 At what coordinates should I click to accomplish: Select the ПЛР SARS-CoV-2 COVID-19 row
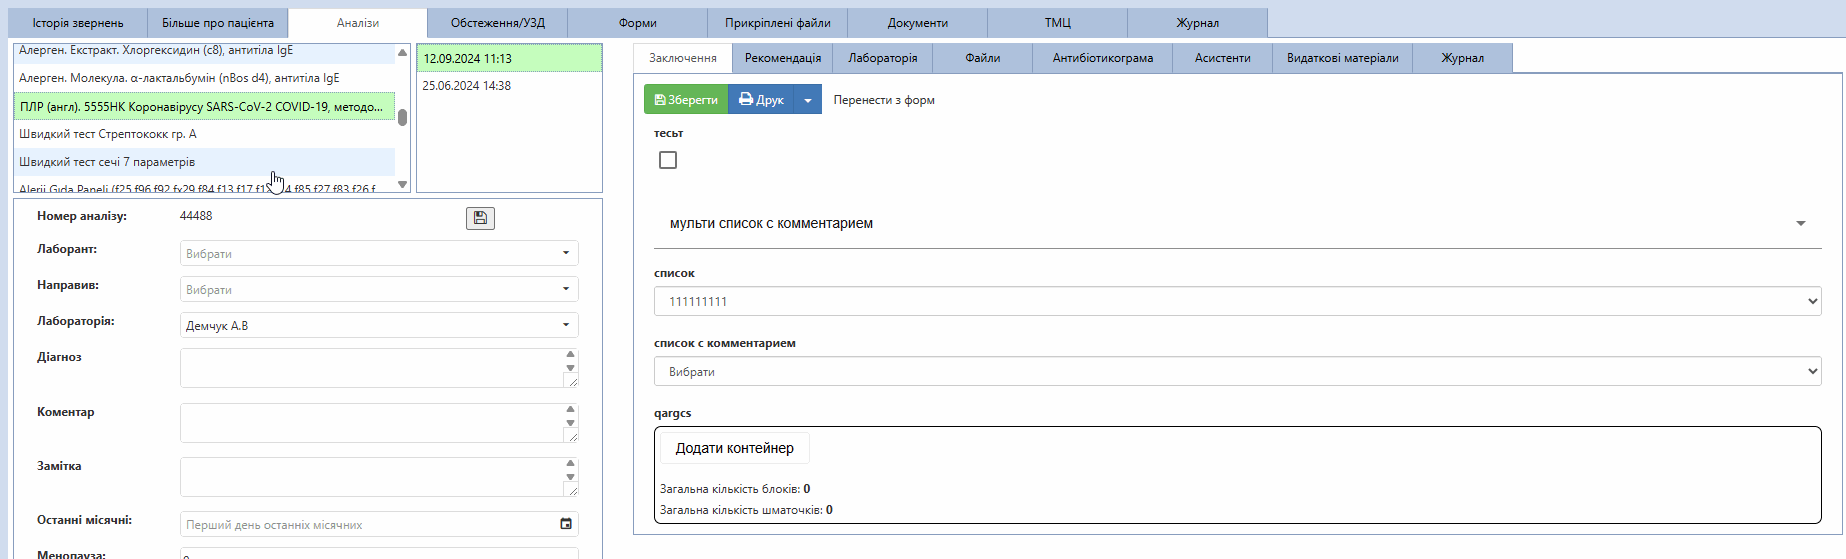[x=204, y=106]
